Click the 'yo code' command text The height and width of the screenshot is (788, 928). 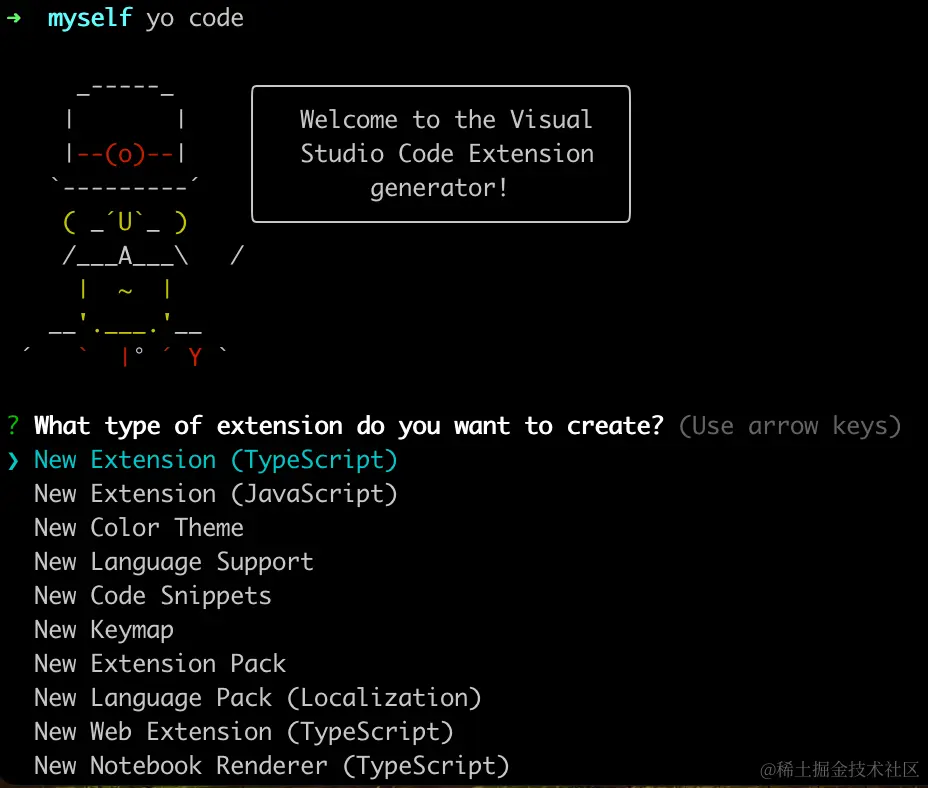coord(195,18)
